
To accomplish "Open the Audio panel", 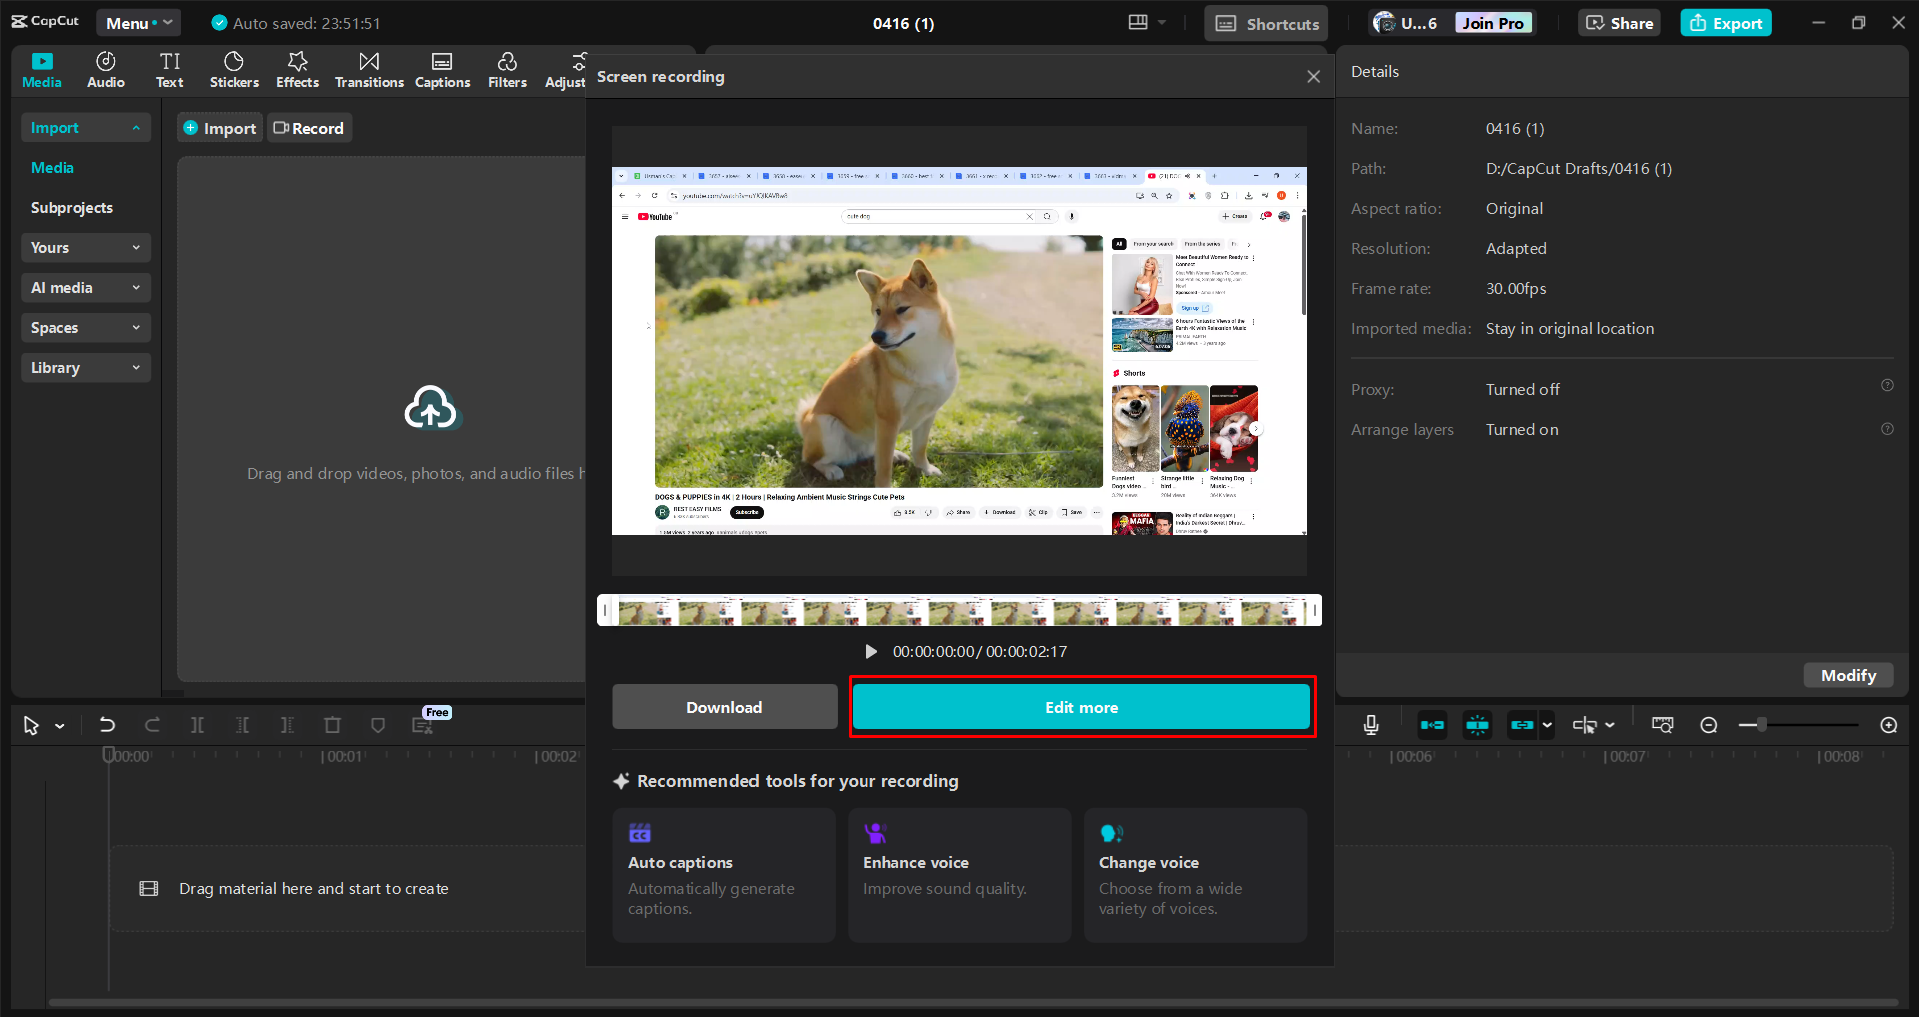I will pos(105,69).
